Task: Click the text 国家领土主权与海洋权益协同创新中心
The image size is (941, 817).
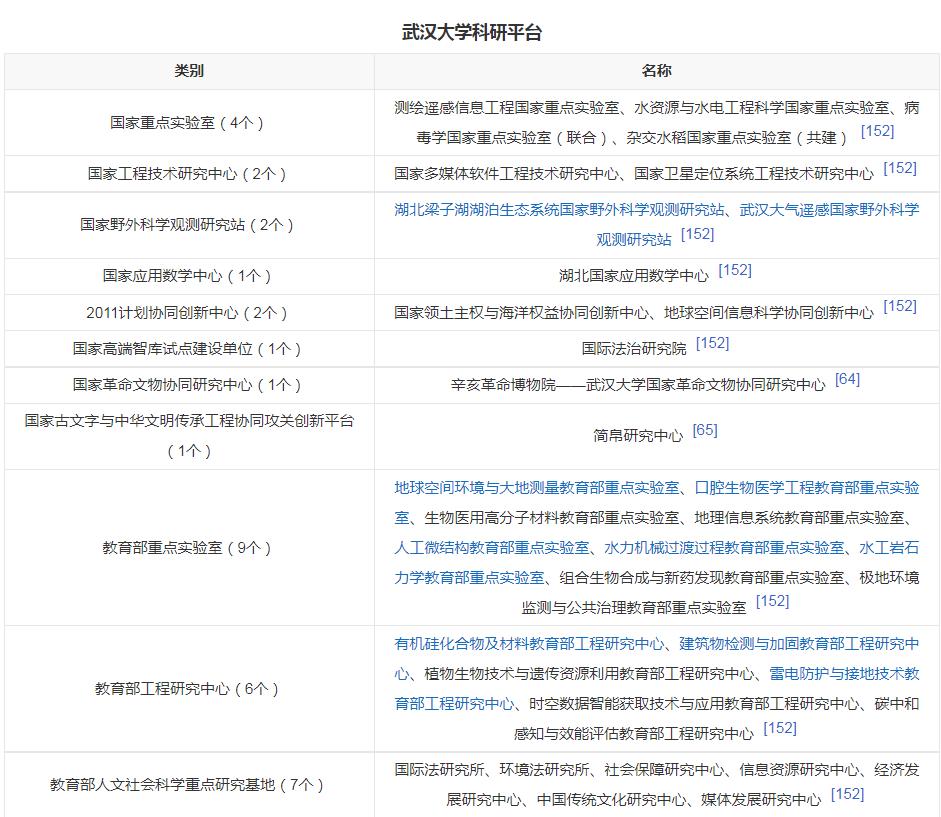Action: pyautogui.click(x=522, y=313)
